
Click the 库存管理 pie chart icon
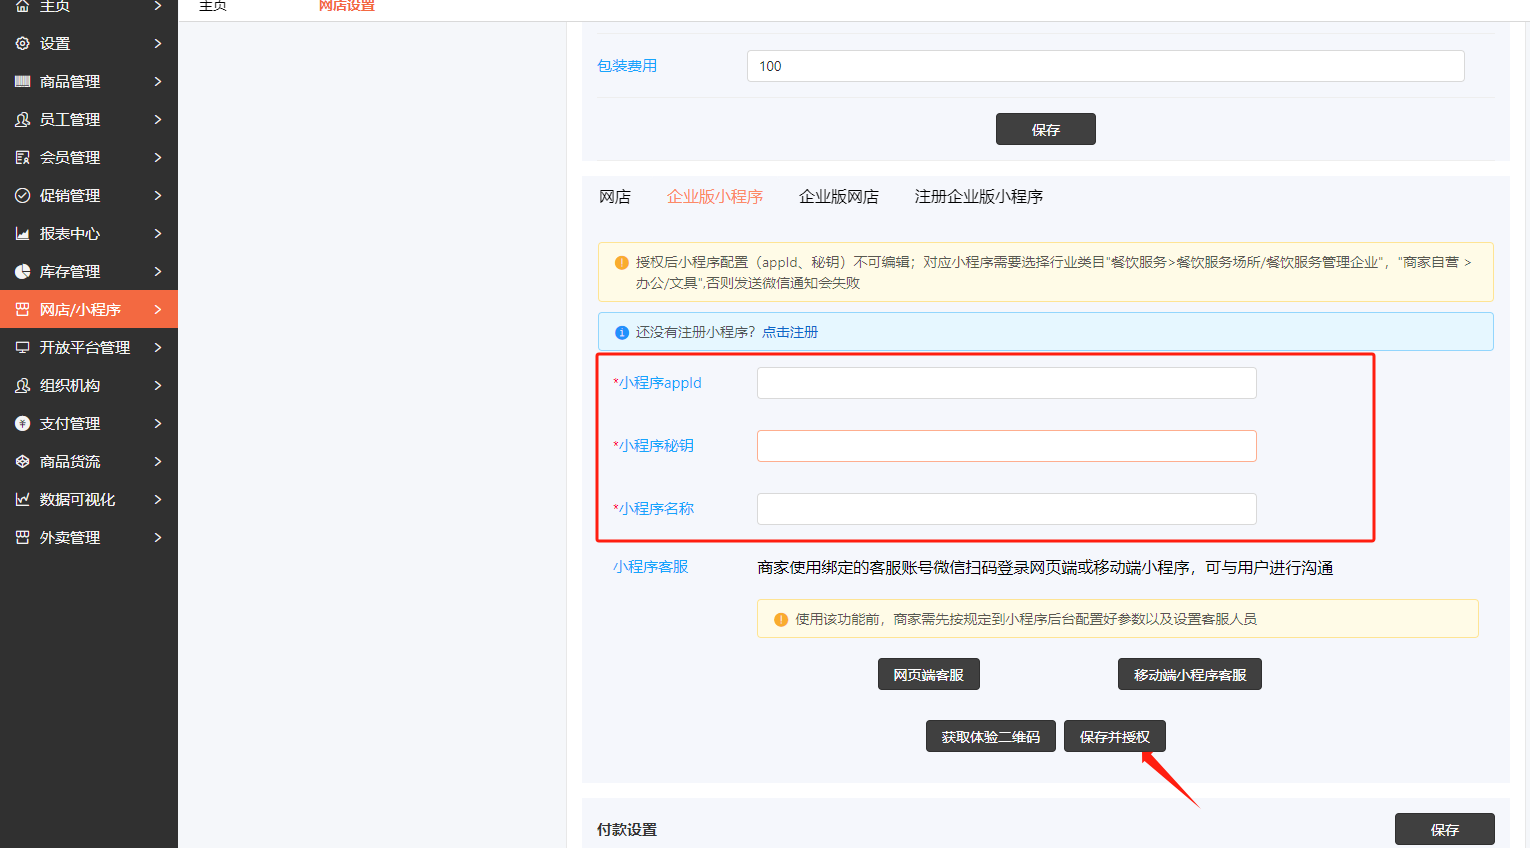[x=22, y=272]
